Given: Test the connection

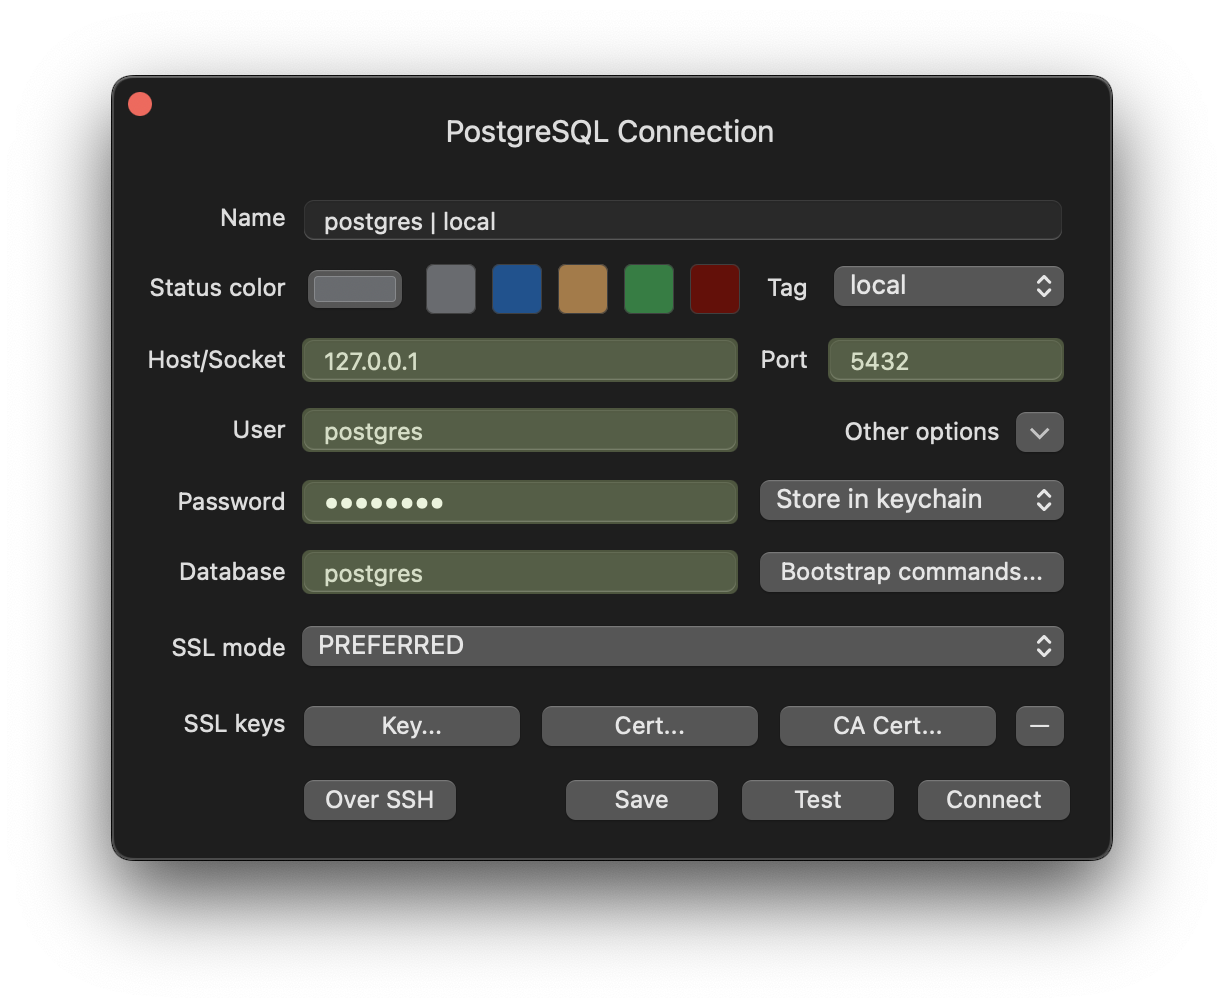Looking at the screenshot, I should point(818,800).
